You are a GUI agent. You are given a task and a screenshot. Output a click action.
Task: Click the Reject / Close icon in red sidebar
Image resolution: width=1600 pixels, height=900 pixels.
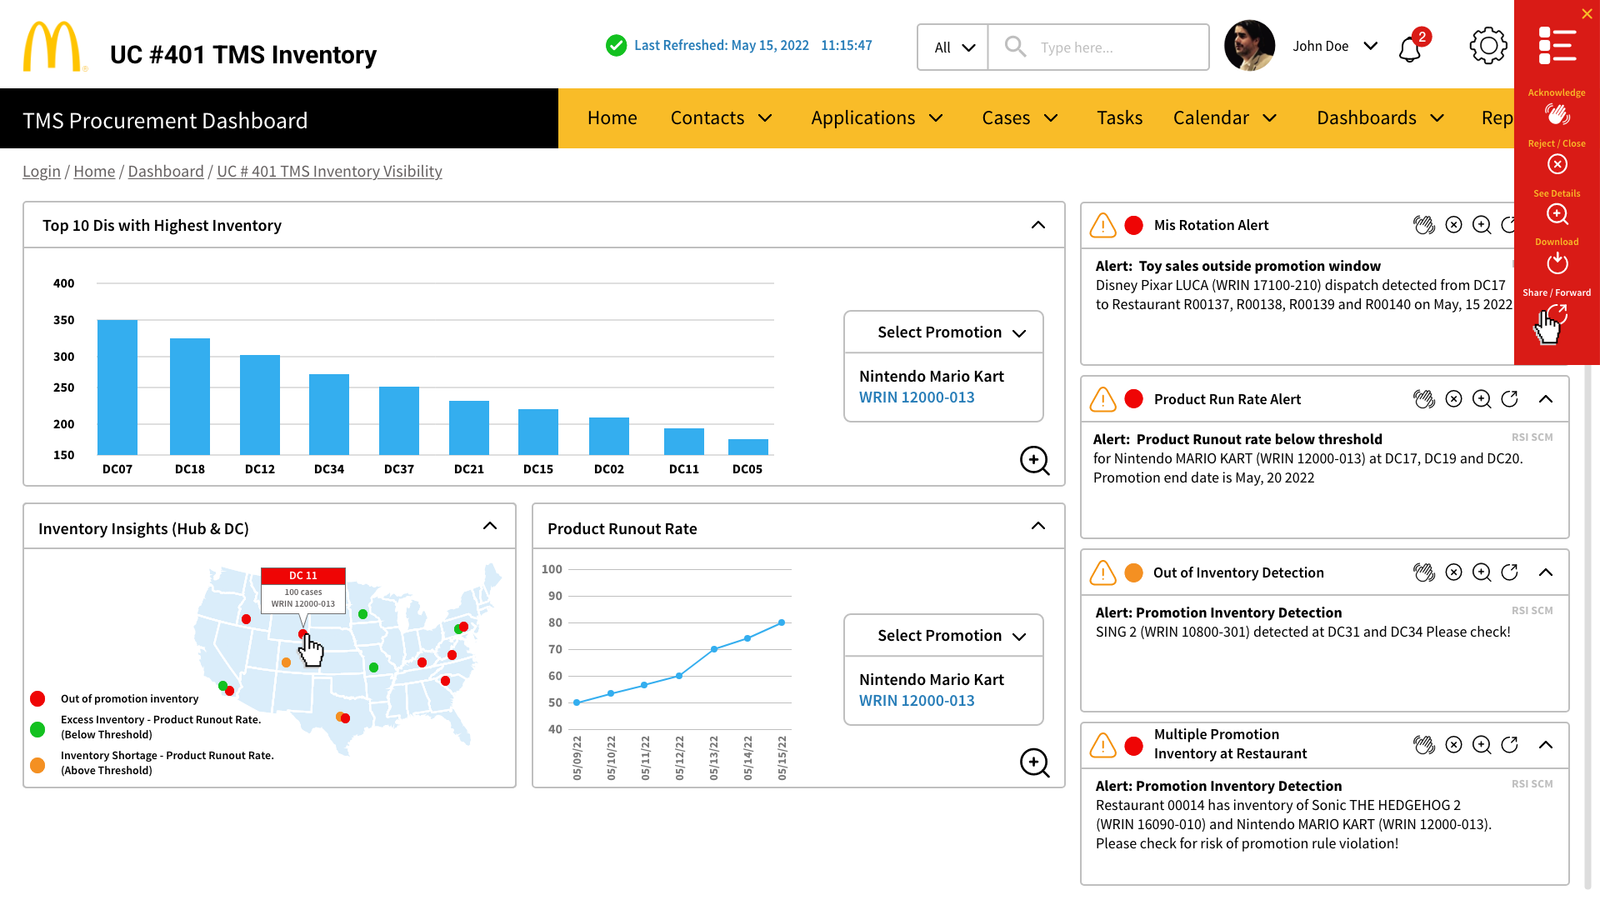coord(1557,164)
